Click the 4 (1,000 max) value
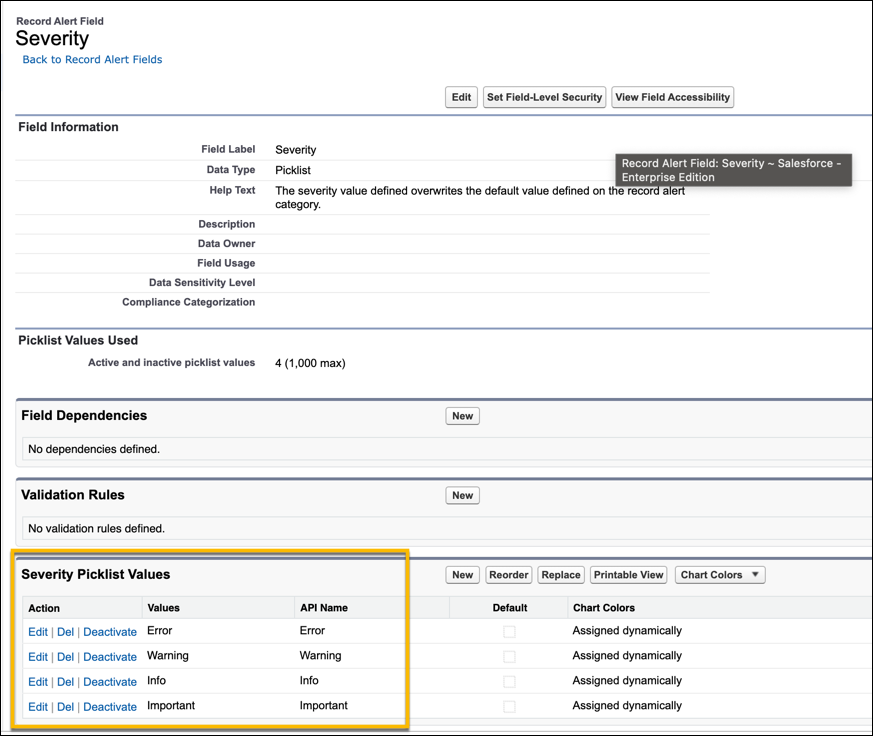This screenshot has width=873, height=736. tap(310, 364)
